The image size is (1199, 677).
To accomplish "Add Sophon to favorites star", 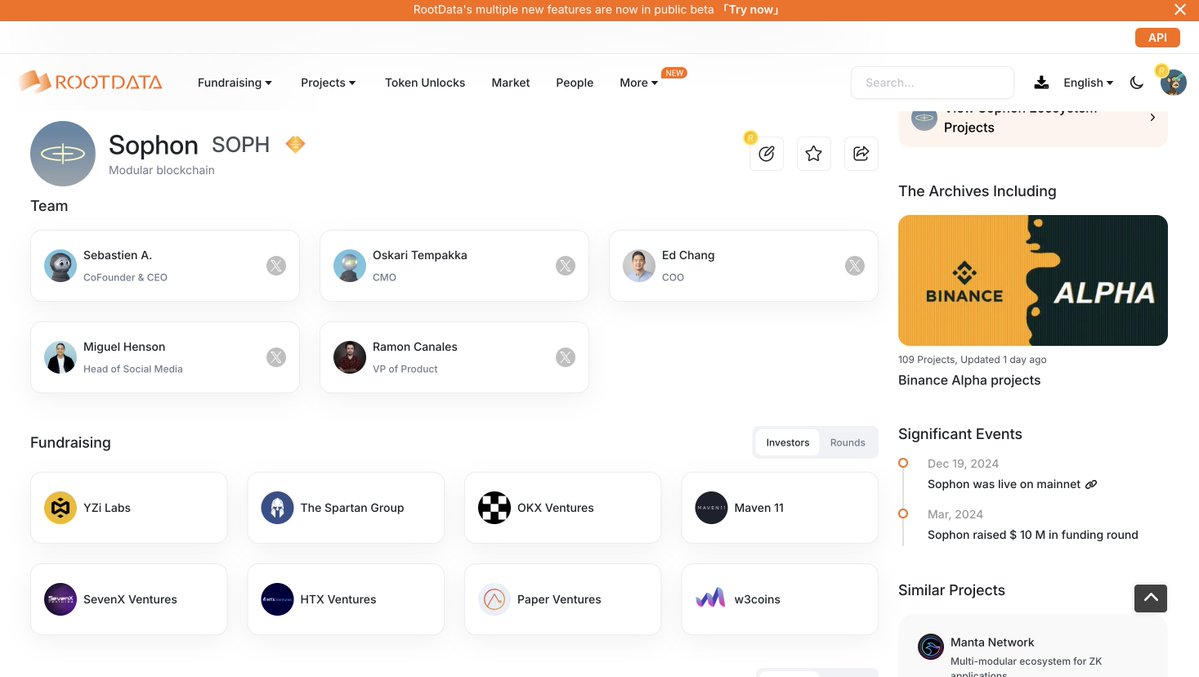I will coord(814,154).
